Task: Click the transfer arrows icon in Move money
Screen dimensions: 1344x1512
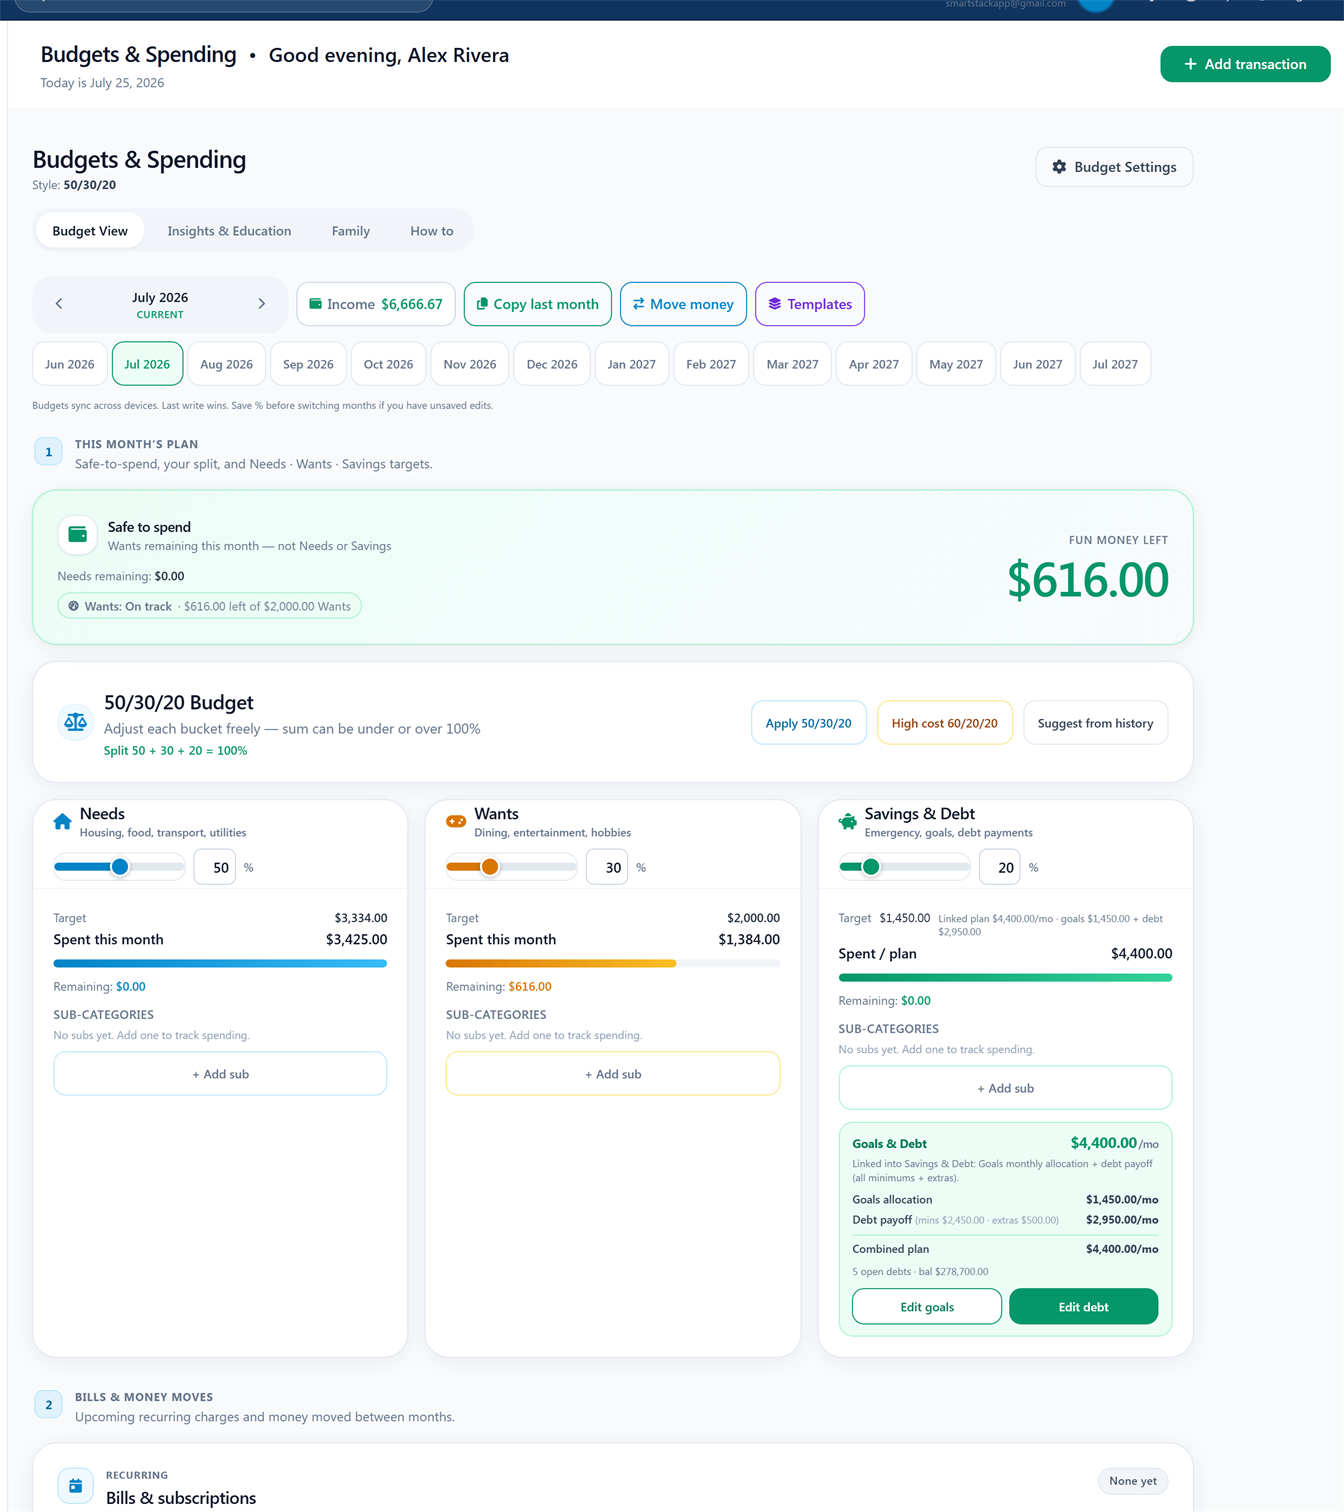Action: [638, 304]
